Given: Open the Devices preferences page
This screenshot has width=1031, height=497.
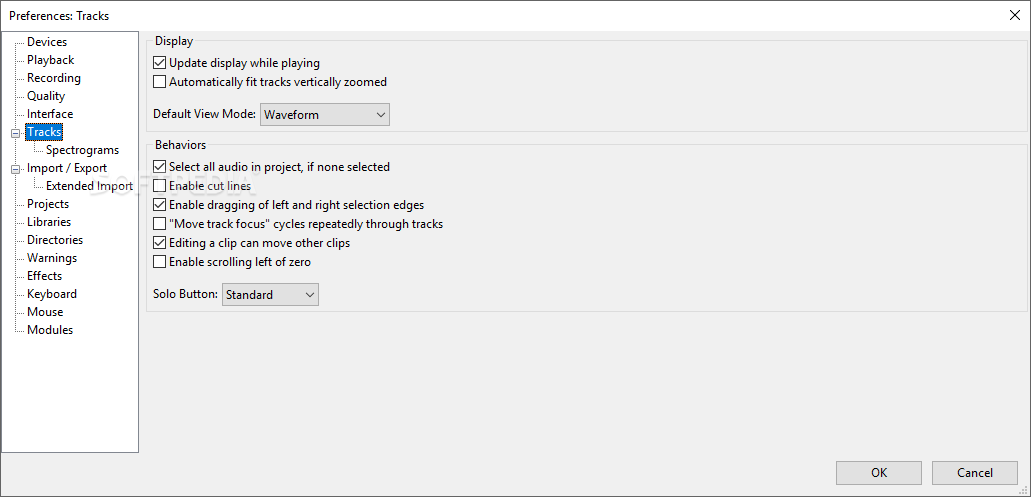Looking at the screenshot, I should (47, 42).
